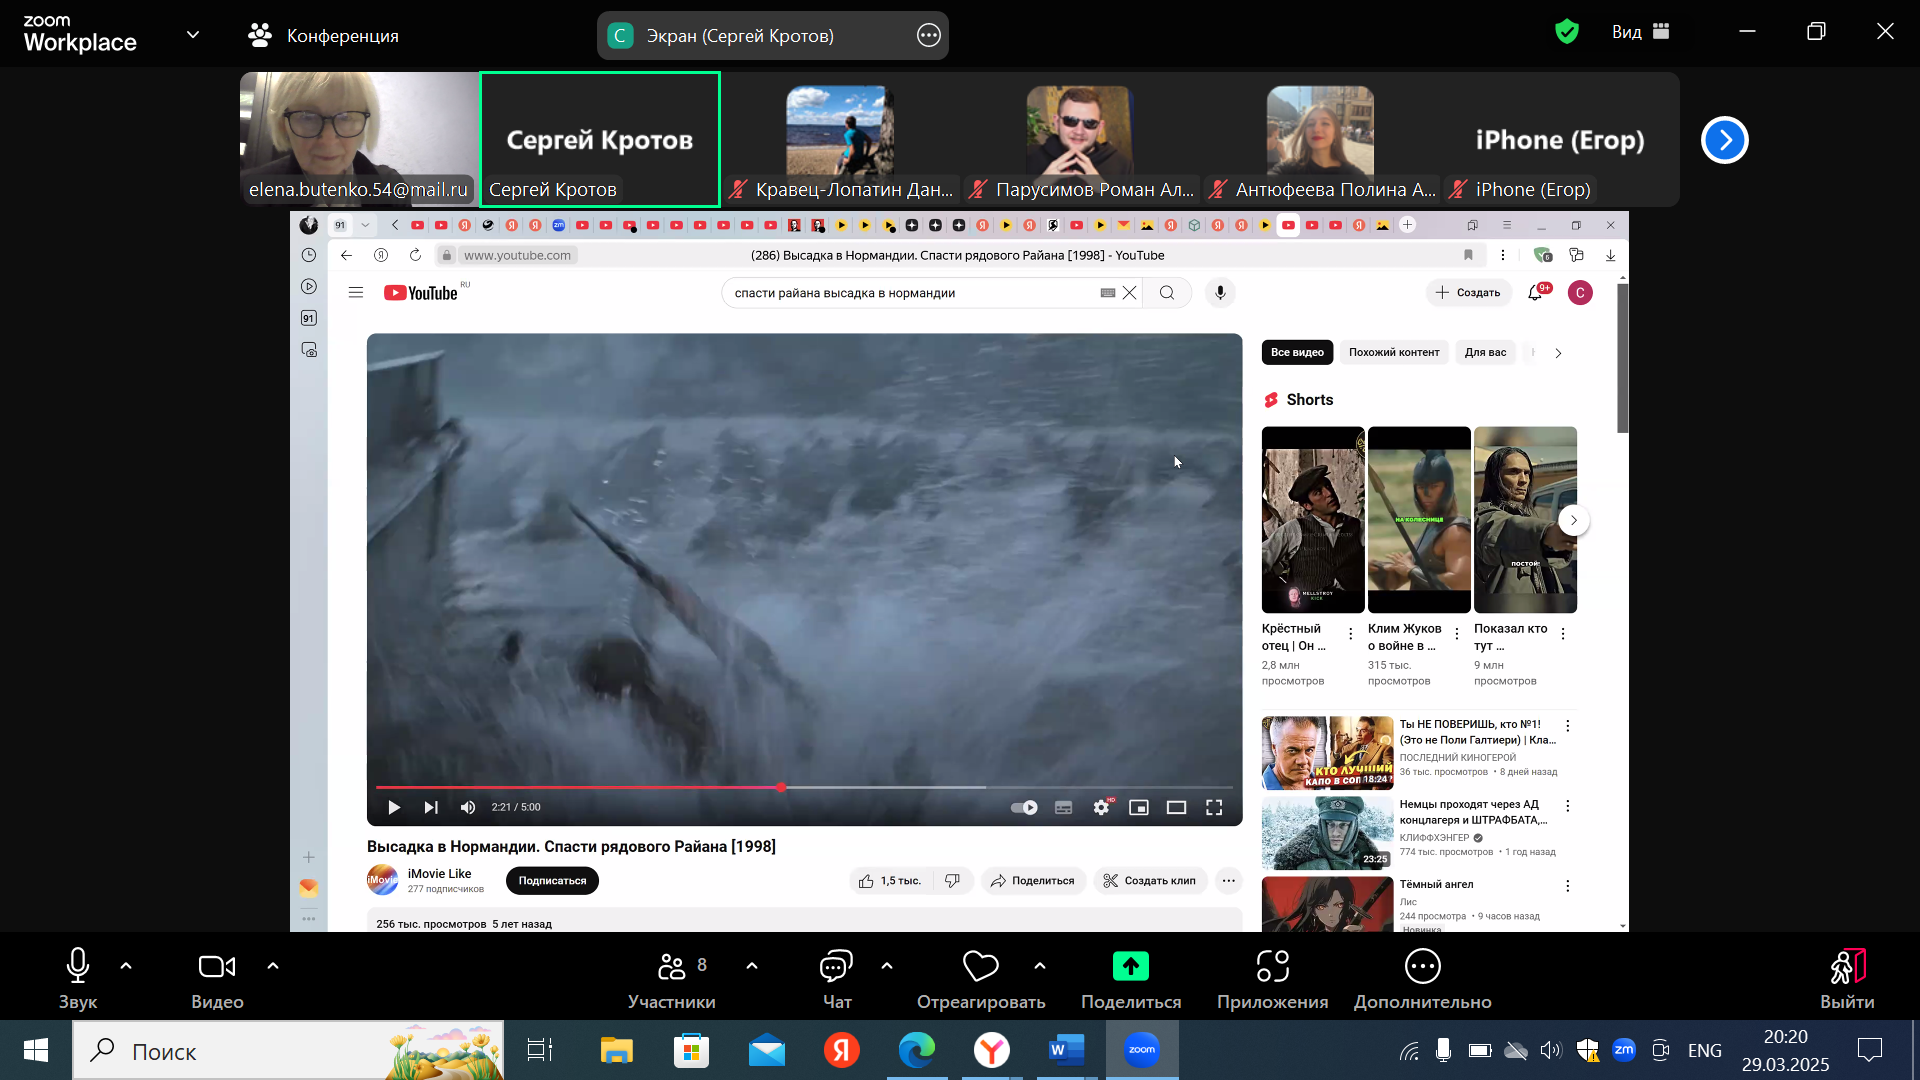1920x1080 pixels.
Task: Enable miniplayer mode
Action: [1139, 808]
